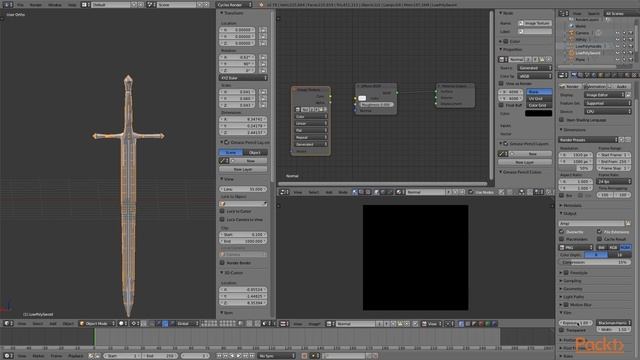This screenshot has height=360, width=640.
Task: Click the node Name field Image Texture
Action: pos(535,23)
